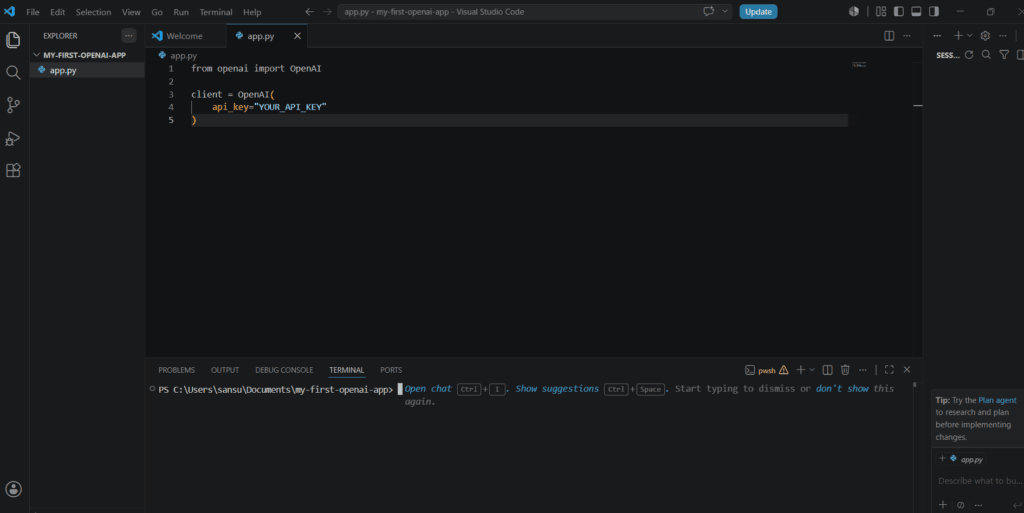Switch to the Problems panel tab
The width and height of the screenshot is (1024, 513).
tap(176, 370)
